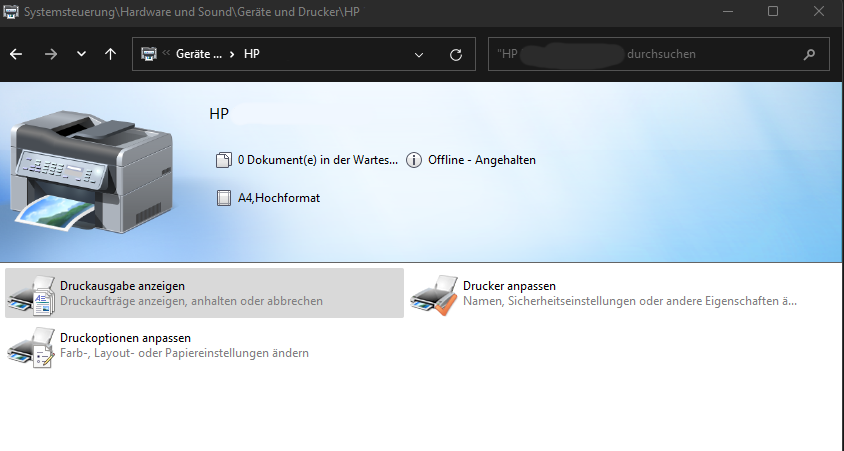The image size is (844, 451).
Task: Open 'Druckoptionen anpassen'
Action: click(205, 346)
